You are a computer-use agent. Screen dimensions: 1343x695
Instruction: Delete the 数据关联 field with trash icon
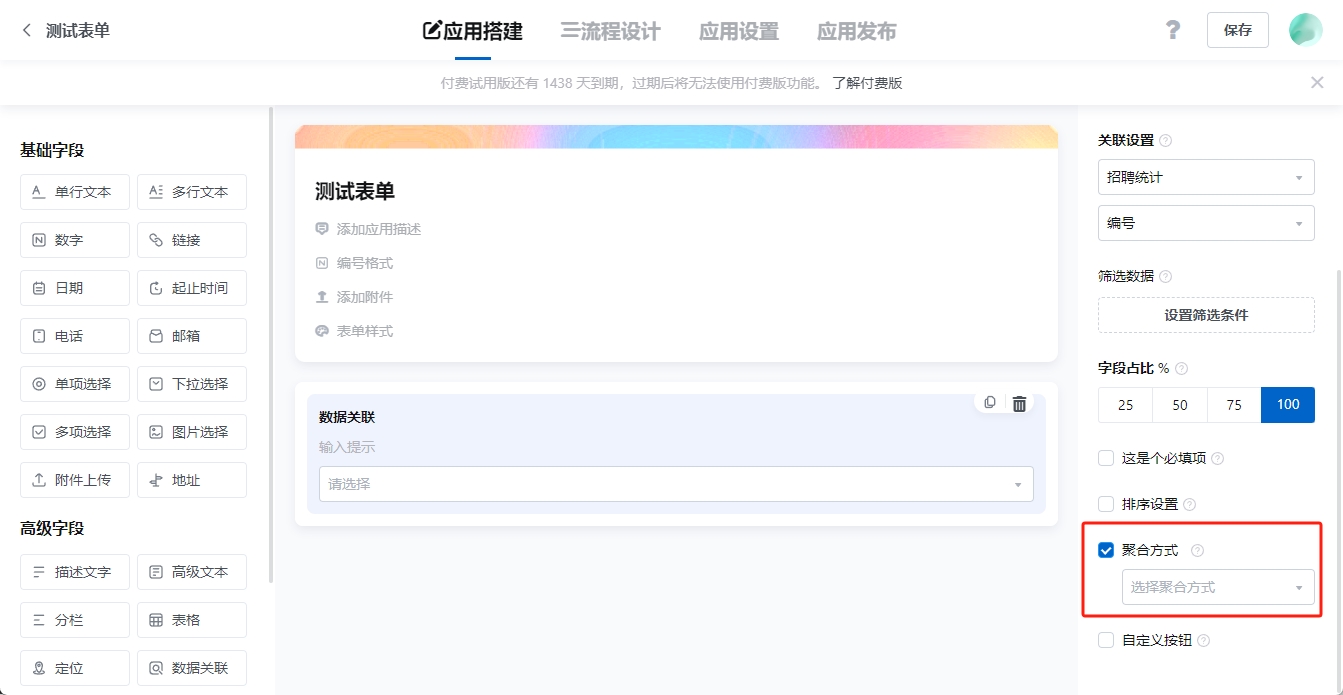point(1019,402)
